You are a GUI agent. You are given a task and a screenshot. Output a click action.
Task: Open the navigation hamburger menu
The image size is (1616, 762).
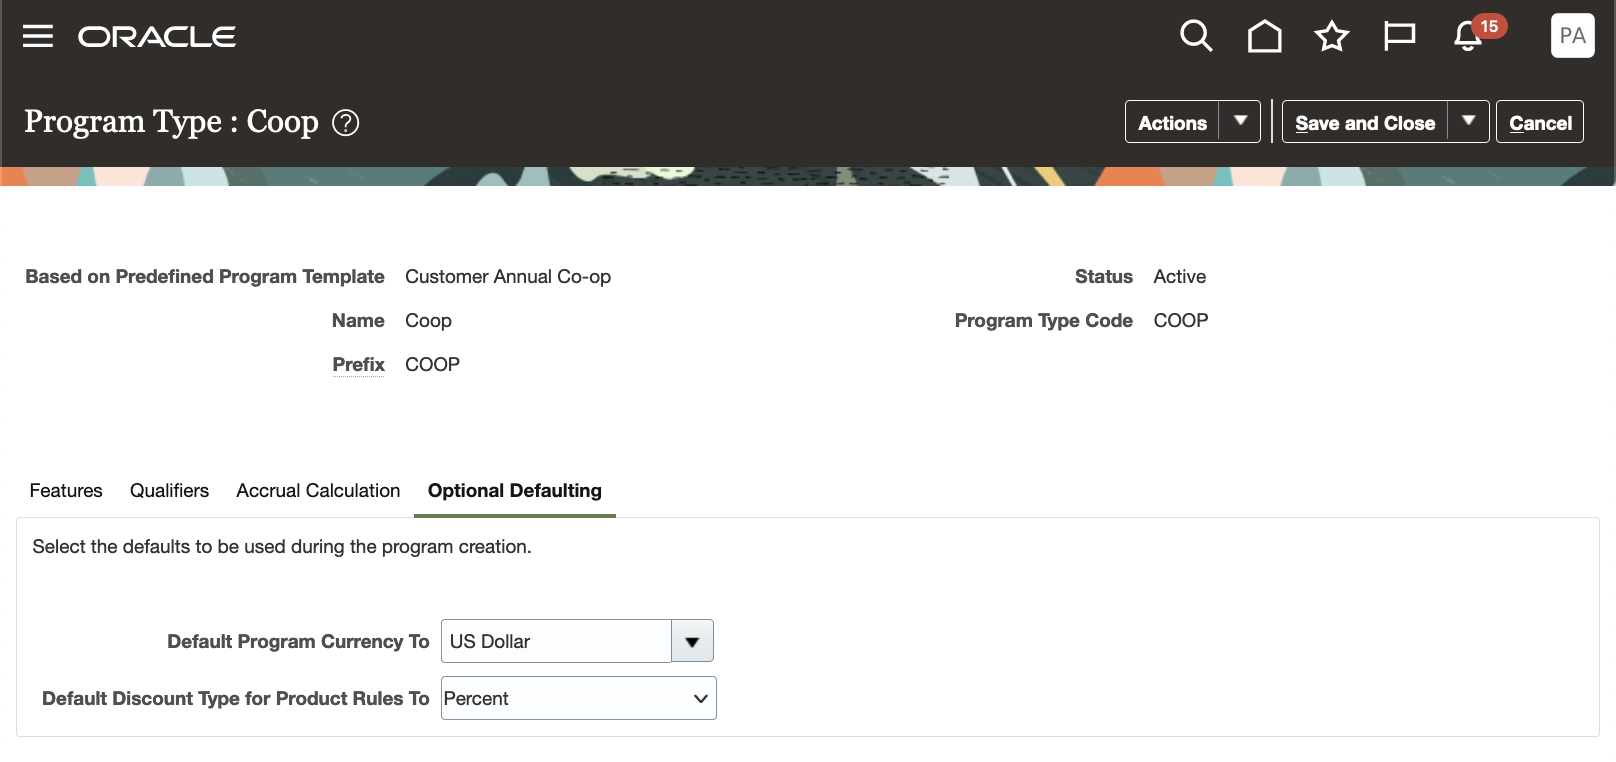coord(37,36)
